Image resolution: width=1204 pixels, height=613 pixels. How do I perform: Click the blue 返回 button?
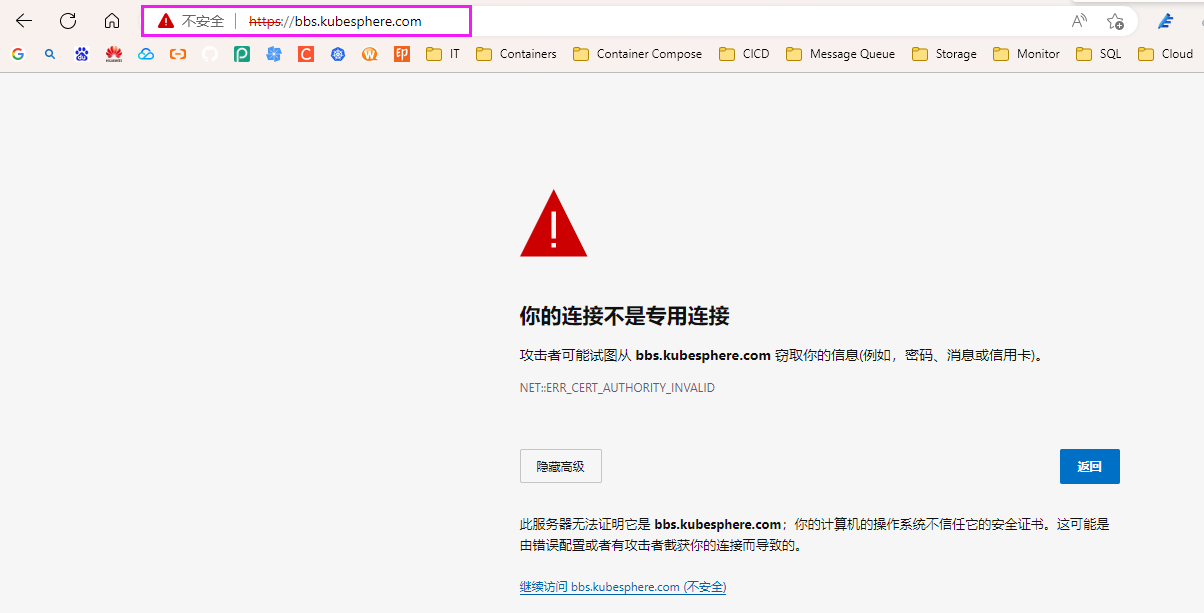[x=1089, y=466]
